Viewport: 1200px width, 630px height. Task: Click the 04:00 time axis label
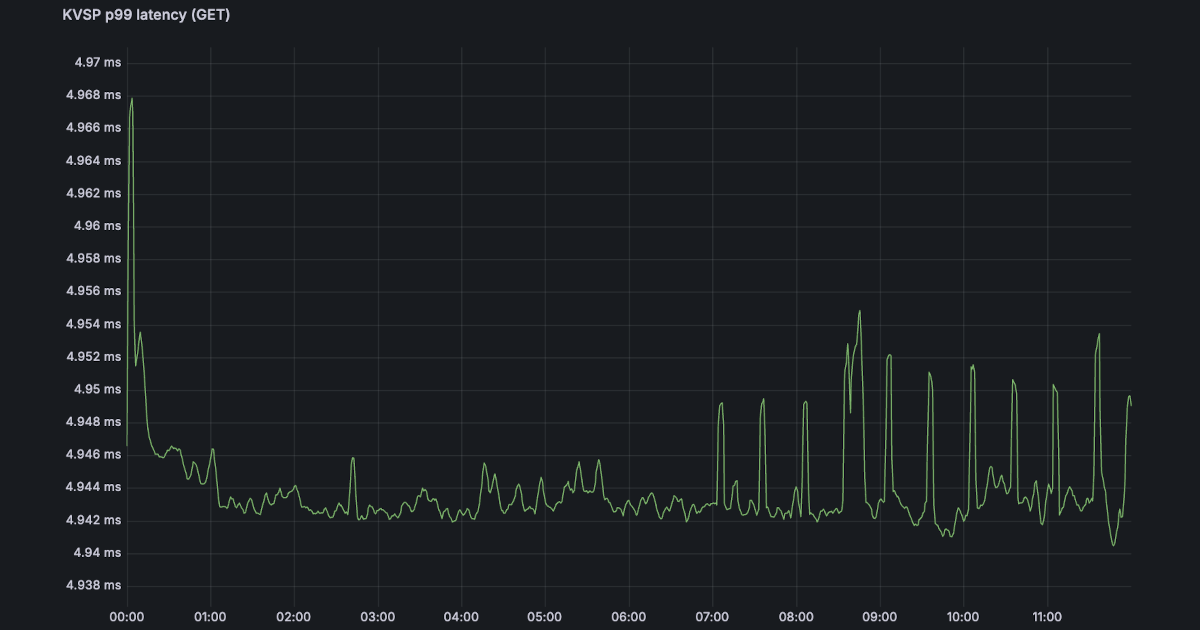coord(461,617)
